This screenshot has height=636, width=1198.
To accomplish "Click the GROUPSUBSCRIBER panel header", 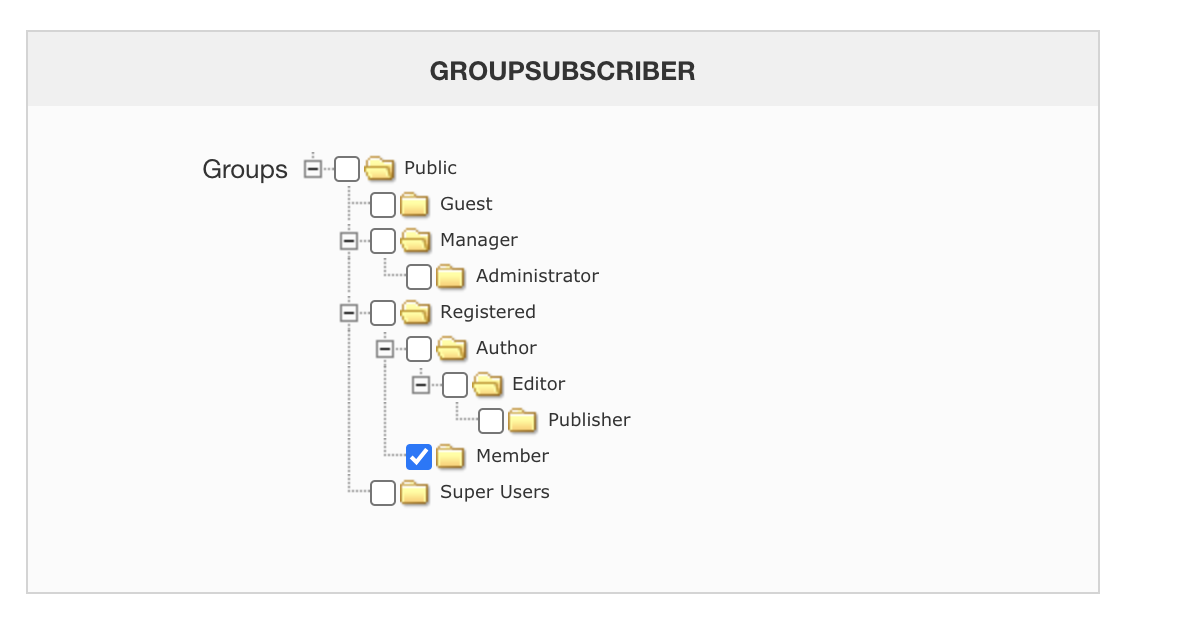I will pos(562,71).
